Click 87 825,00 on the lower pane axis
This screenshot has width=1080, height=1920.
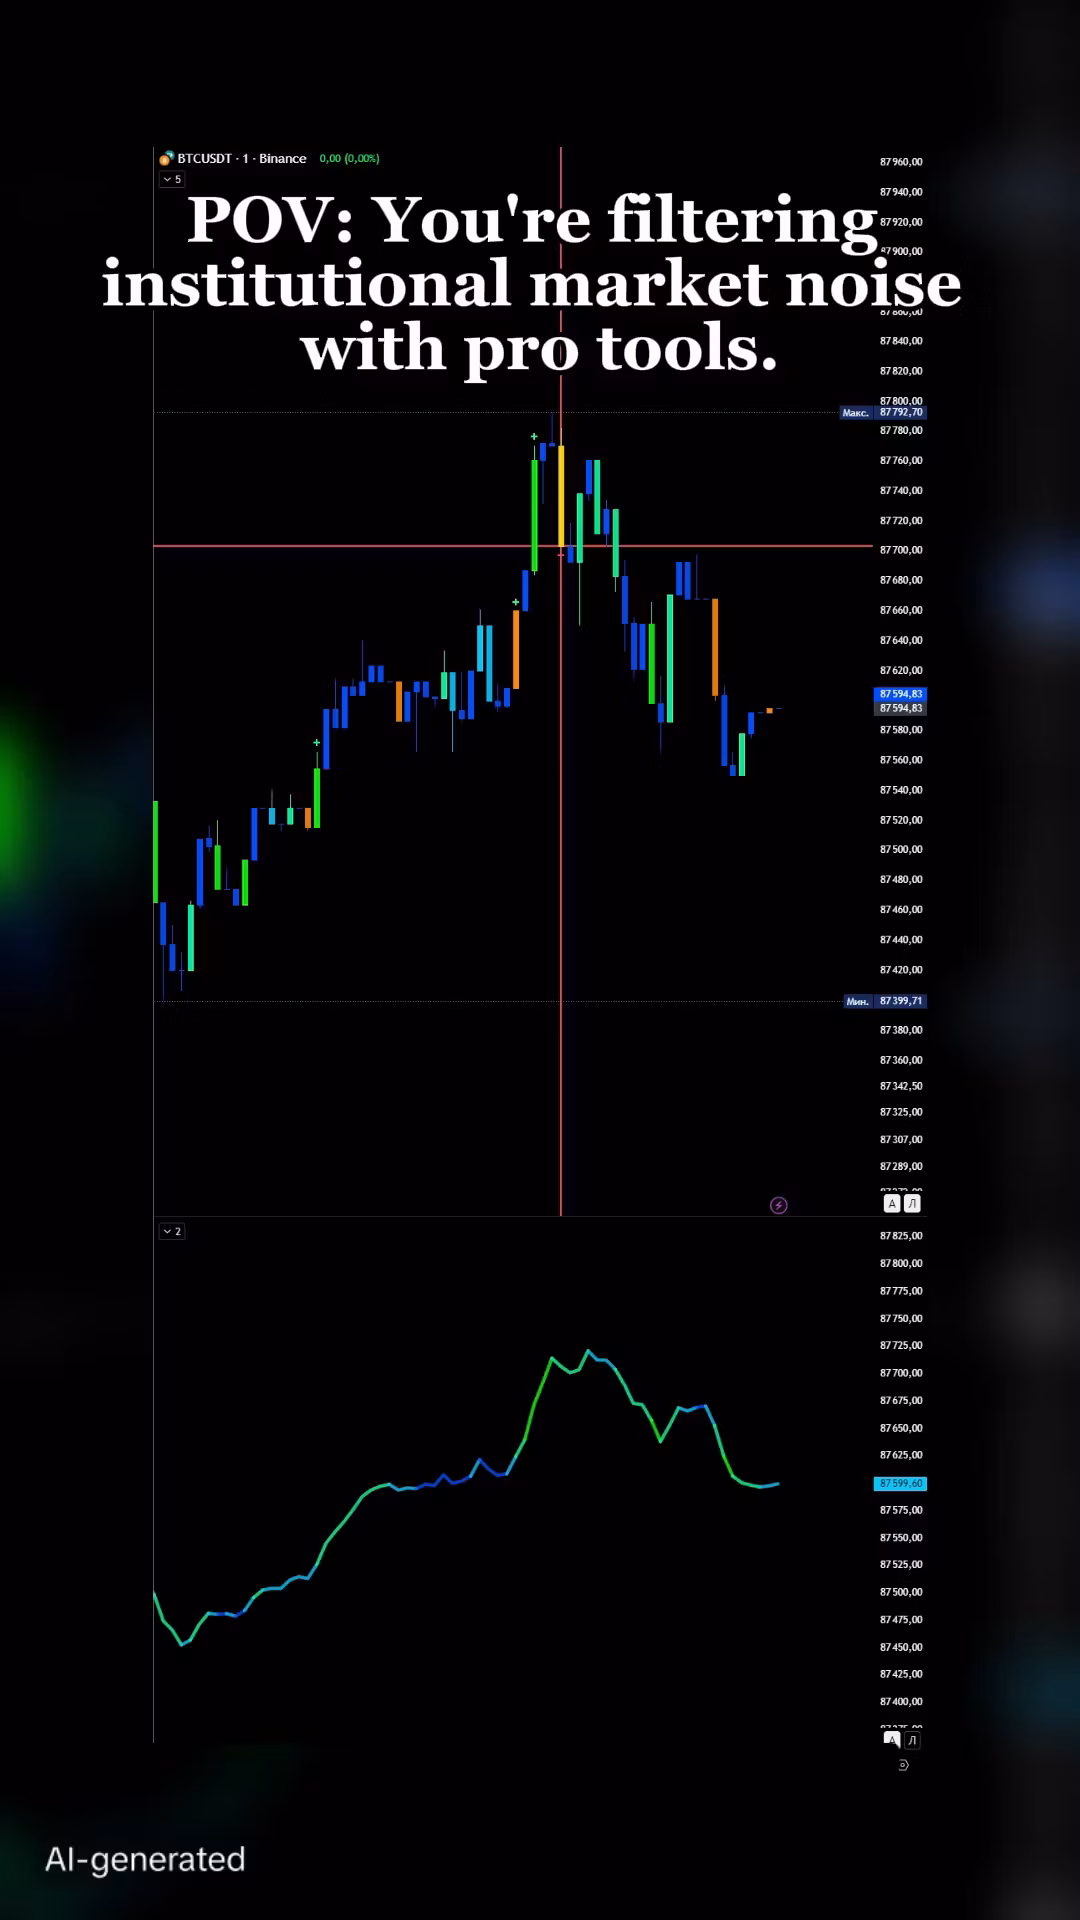[x=901, y=1236]
